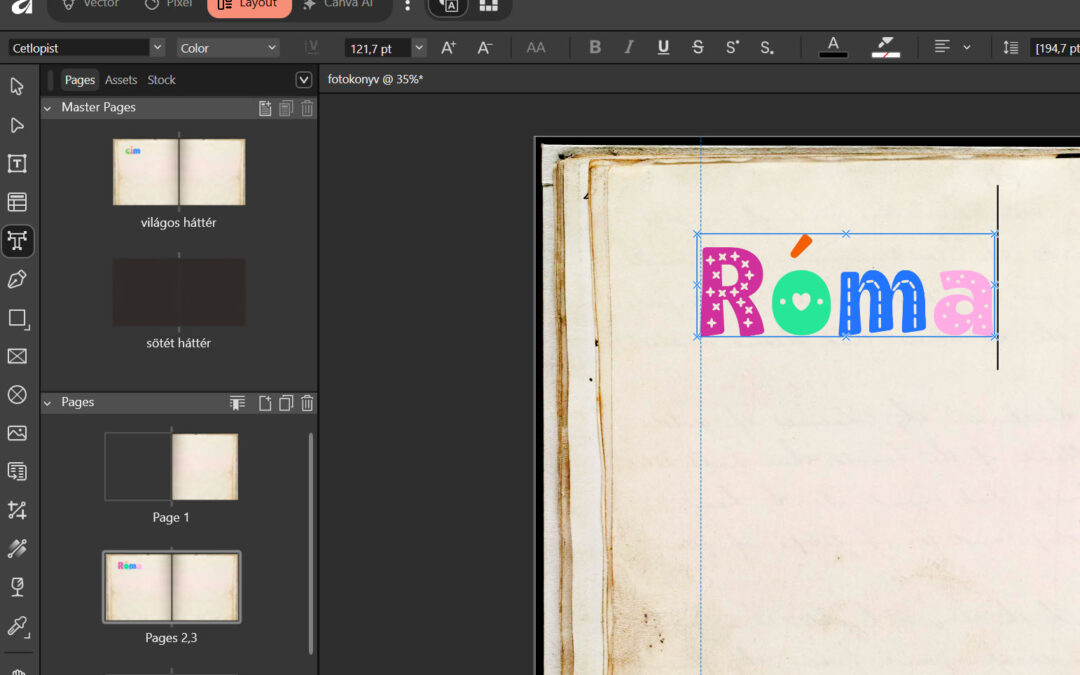Open the three-dot more options menu
The image size is (1080, 675).
click(408, 6)
